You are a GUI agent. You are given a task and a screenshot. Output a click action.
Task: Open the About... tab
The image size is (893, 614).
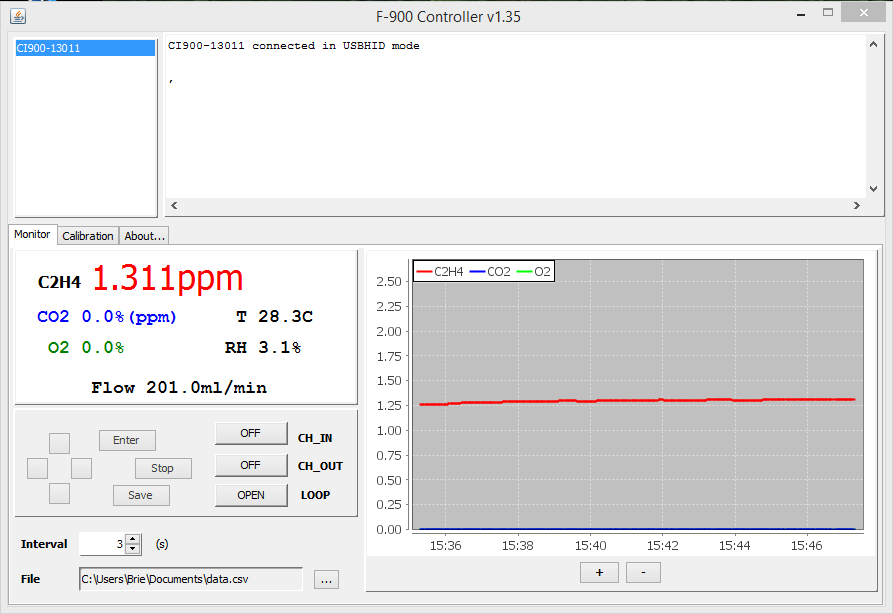144,236
